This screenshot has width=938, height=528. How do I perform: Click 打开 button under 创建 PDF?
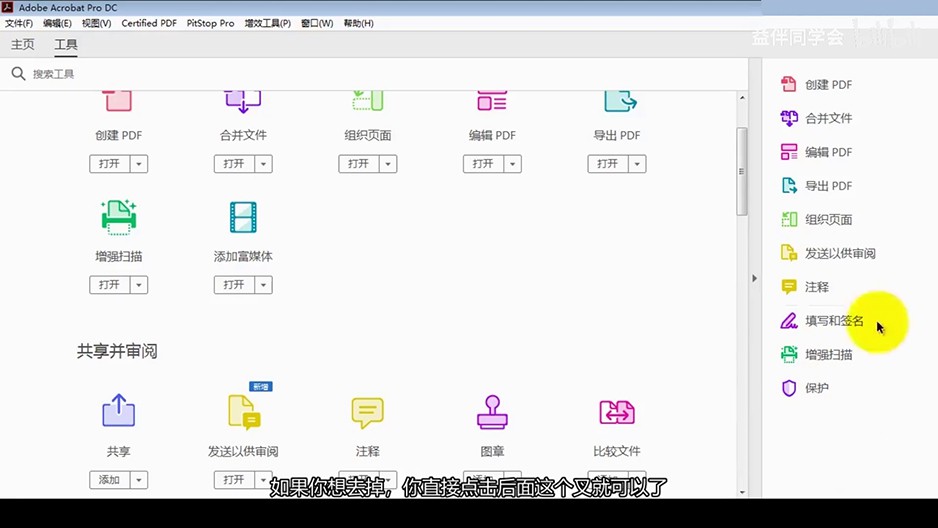coord(110,164)
